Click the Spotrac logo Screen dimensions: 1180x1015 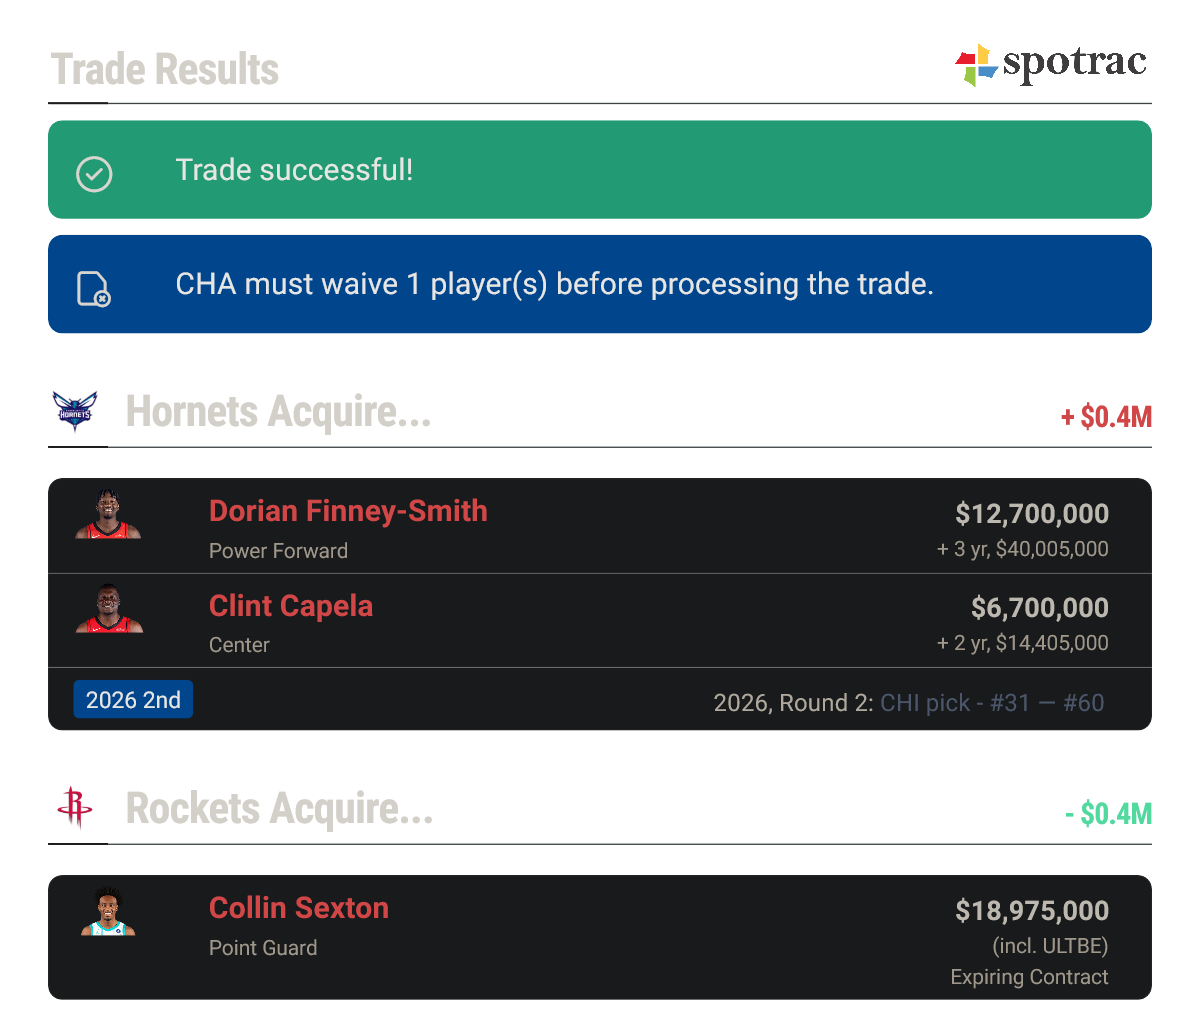[x=1050, y=63]
